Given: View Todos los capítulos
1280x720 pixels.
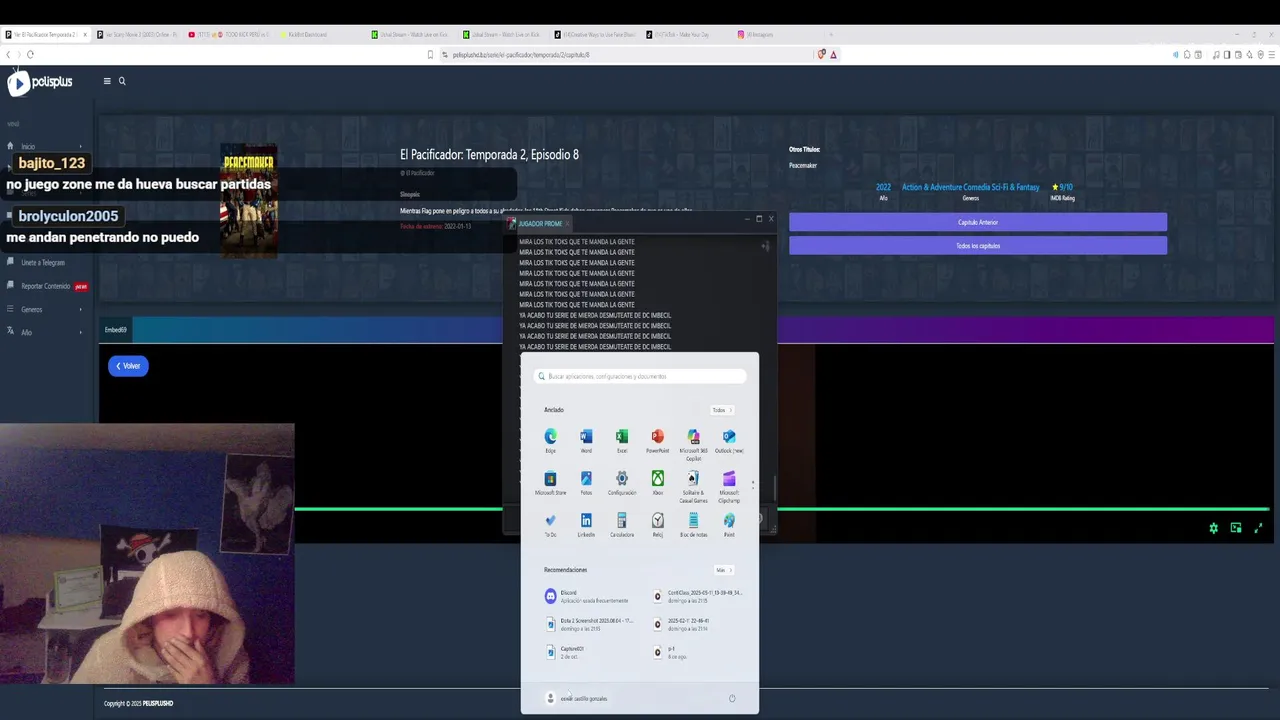Looking at the screenshot, I should (978, 245).
